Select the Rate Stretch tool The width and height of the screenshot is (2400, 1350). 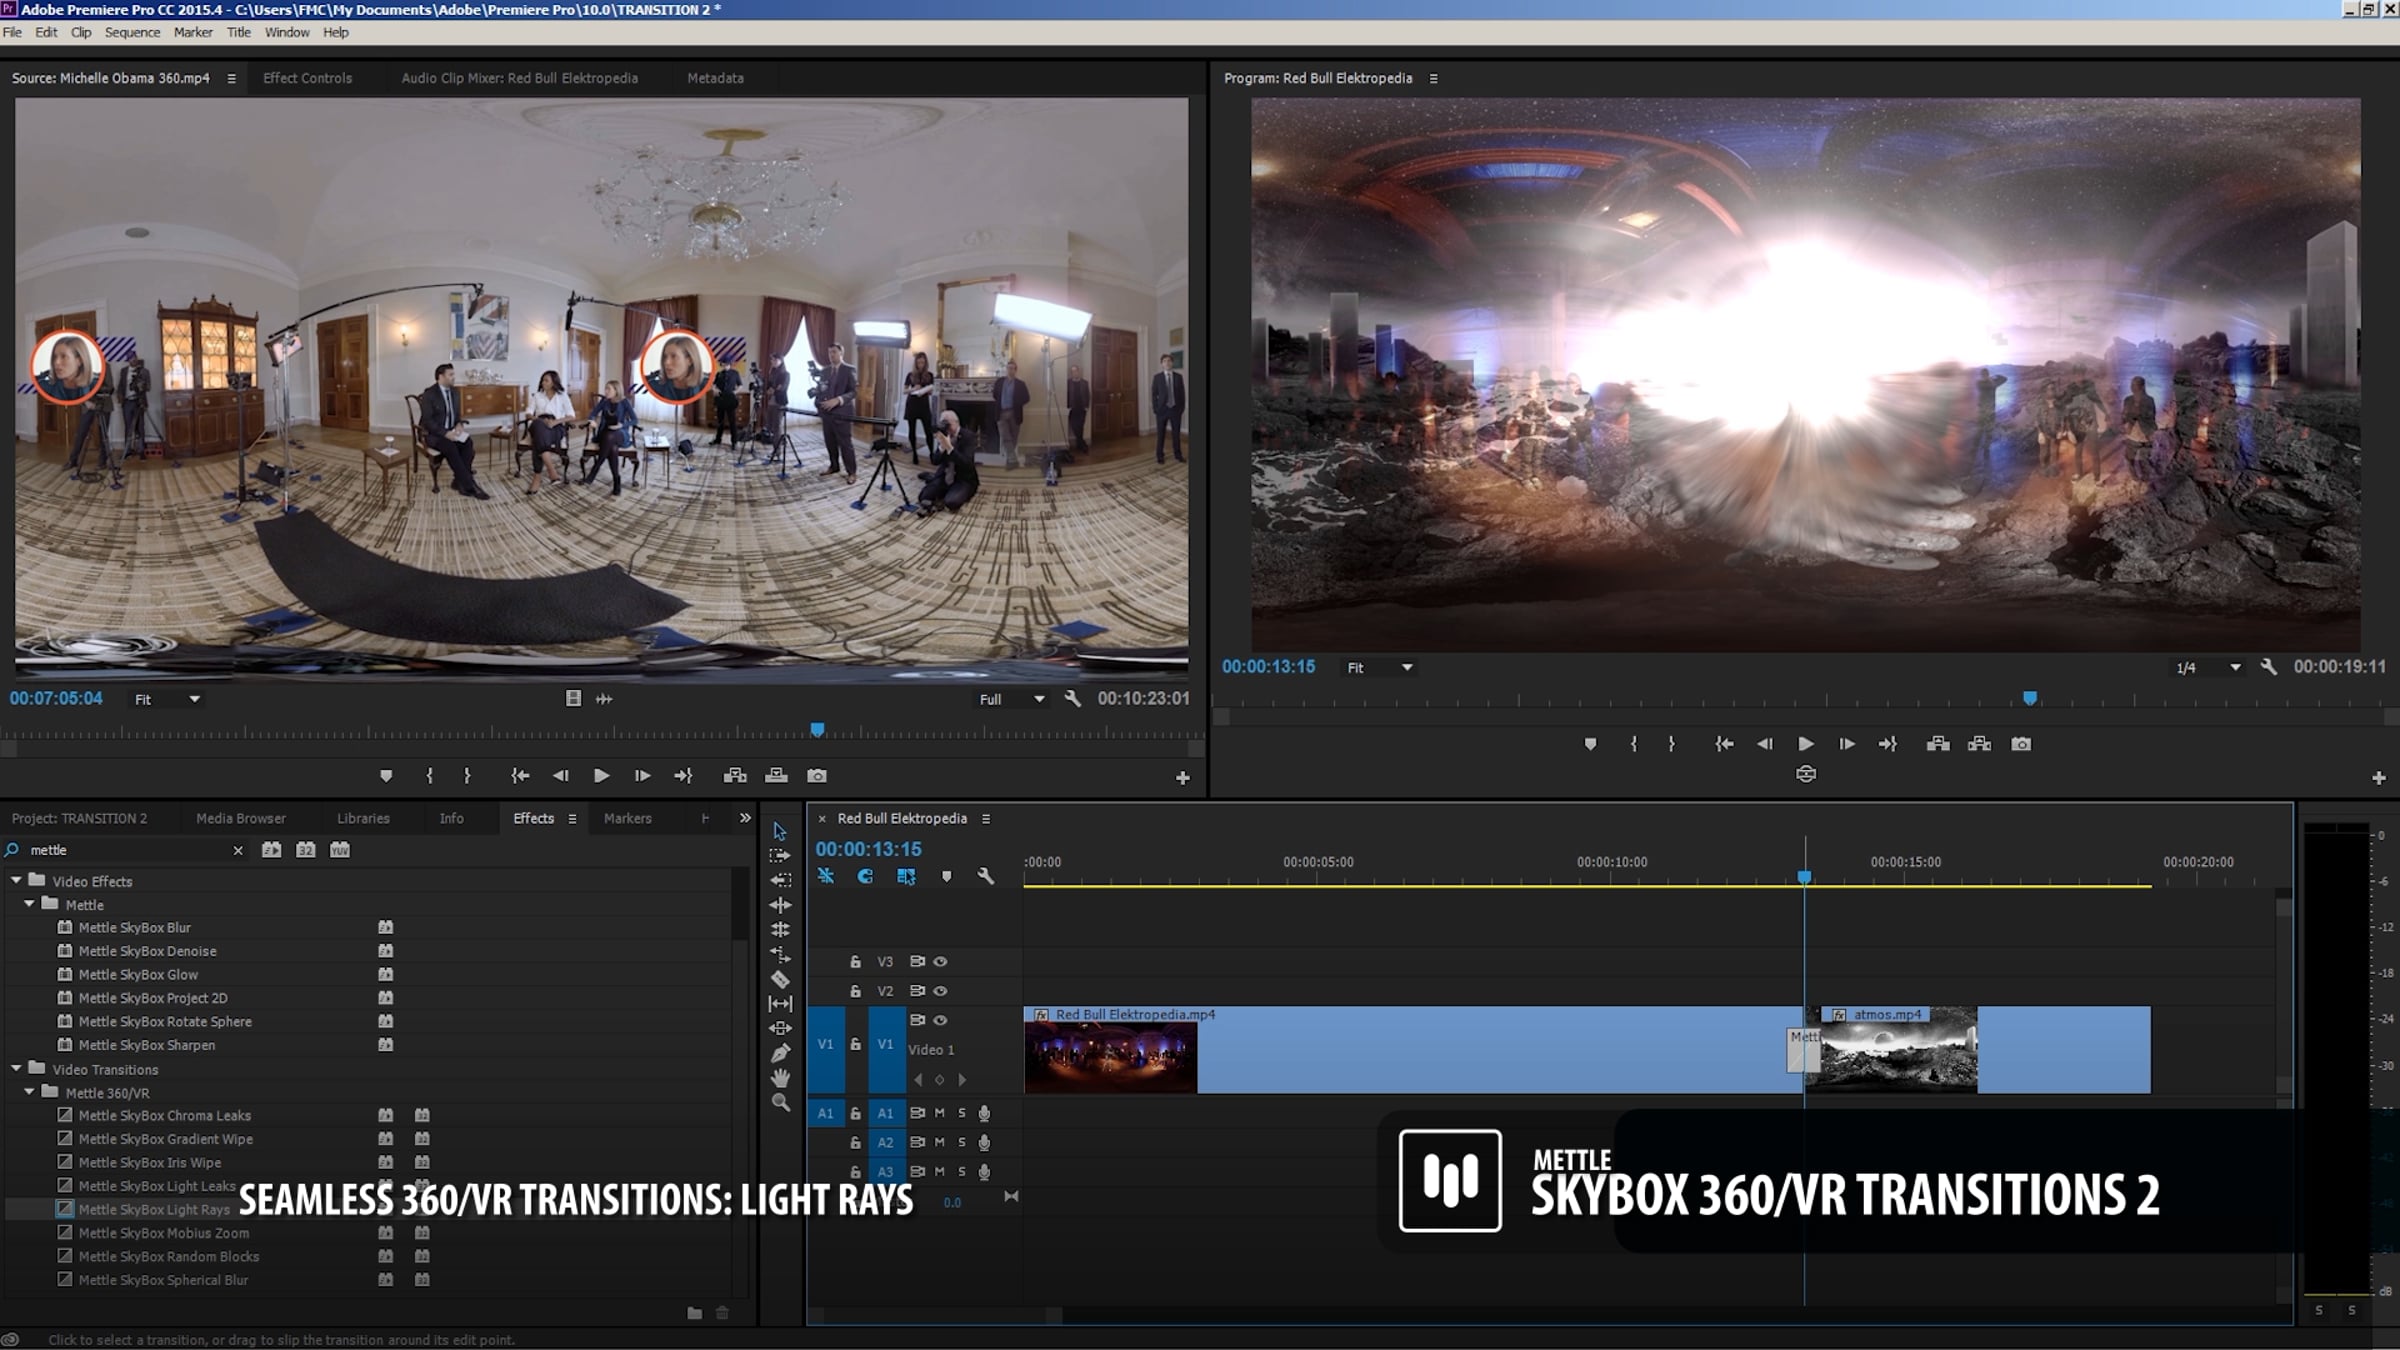[780, 955]
